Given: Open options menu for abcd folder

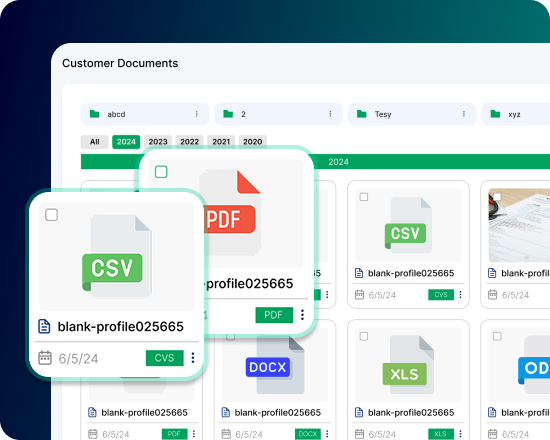Looking at the screenshot, I should (196, 114).
